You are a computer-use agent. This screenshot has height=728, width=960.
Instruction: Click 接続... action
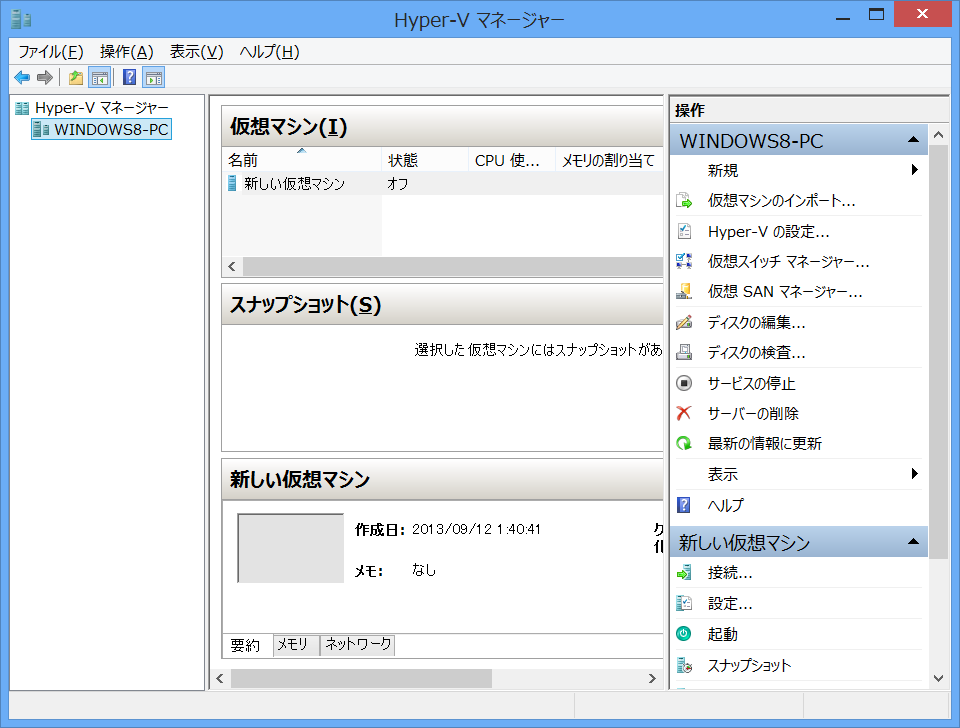[x=730, y=573]
